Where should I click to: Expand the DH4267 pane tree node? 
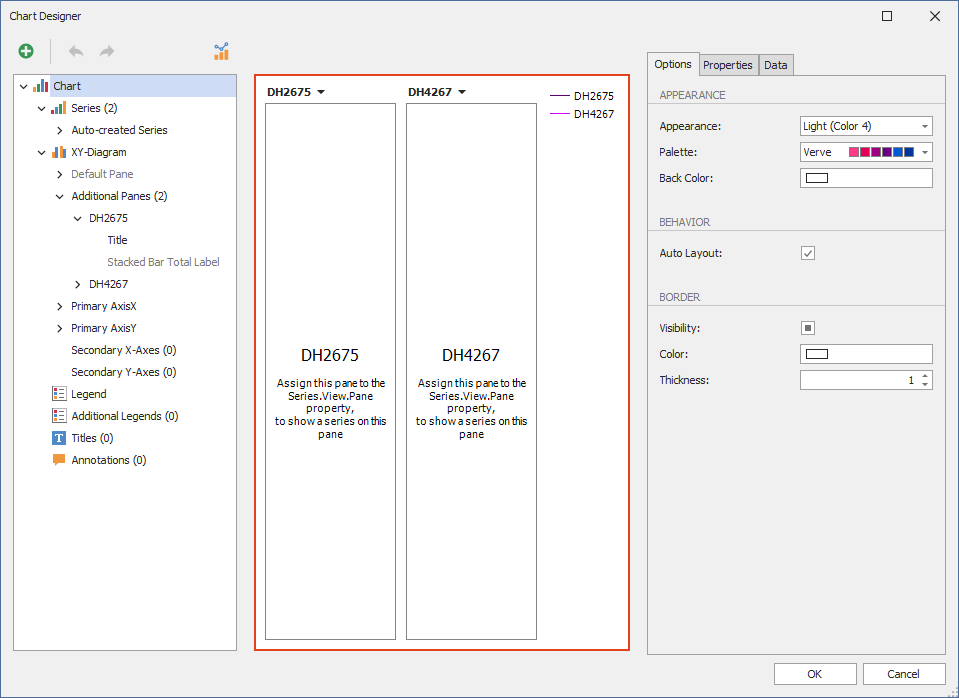coord(78,284)
